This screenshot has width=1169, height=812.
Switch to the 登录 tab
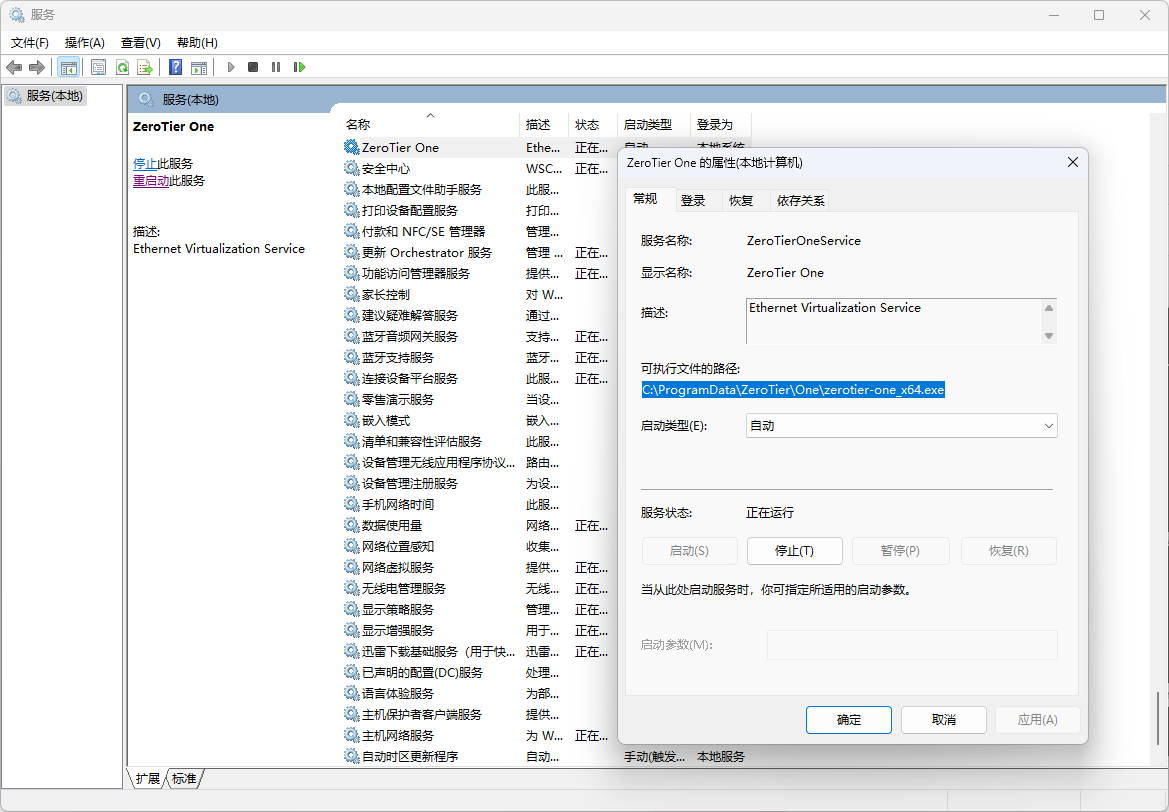pos(693,200)
